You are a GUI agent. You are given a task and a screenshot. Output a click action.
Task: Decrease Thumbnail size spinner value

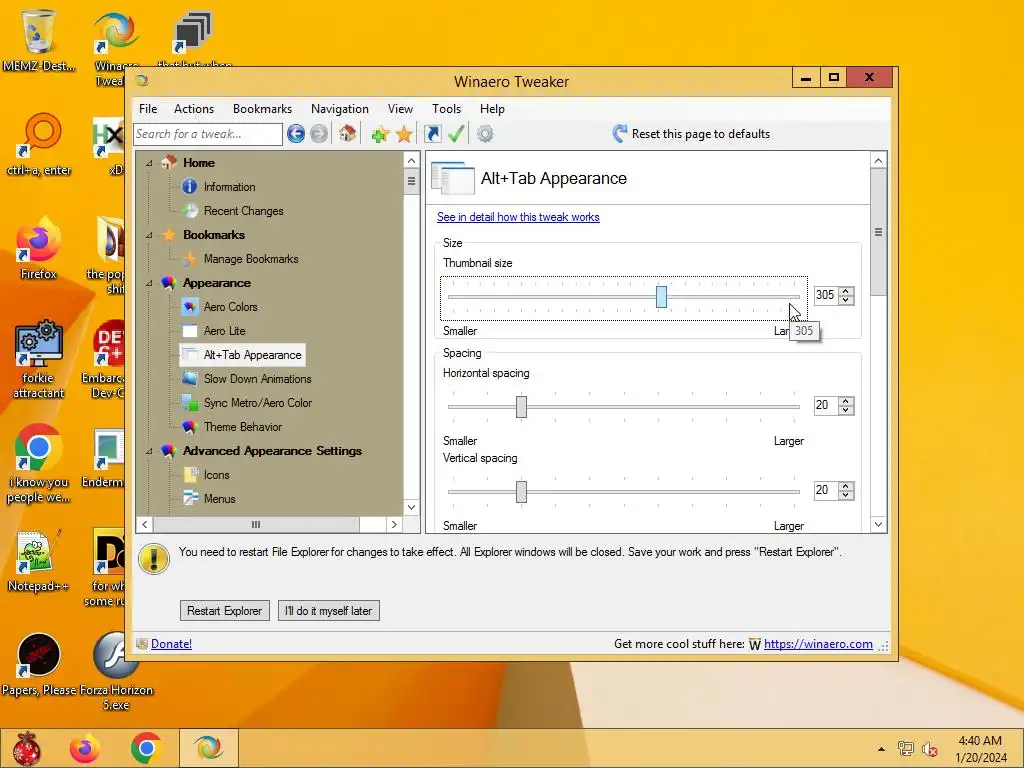[846, 300]
